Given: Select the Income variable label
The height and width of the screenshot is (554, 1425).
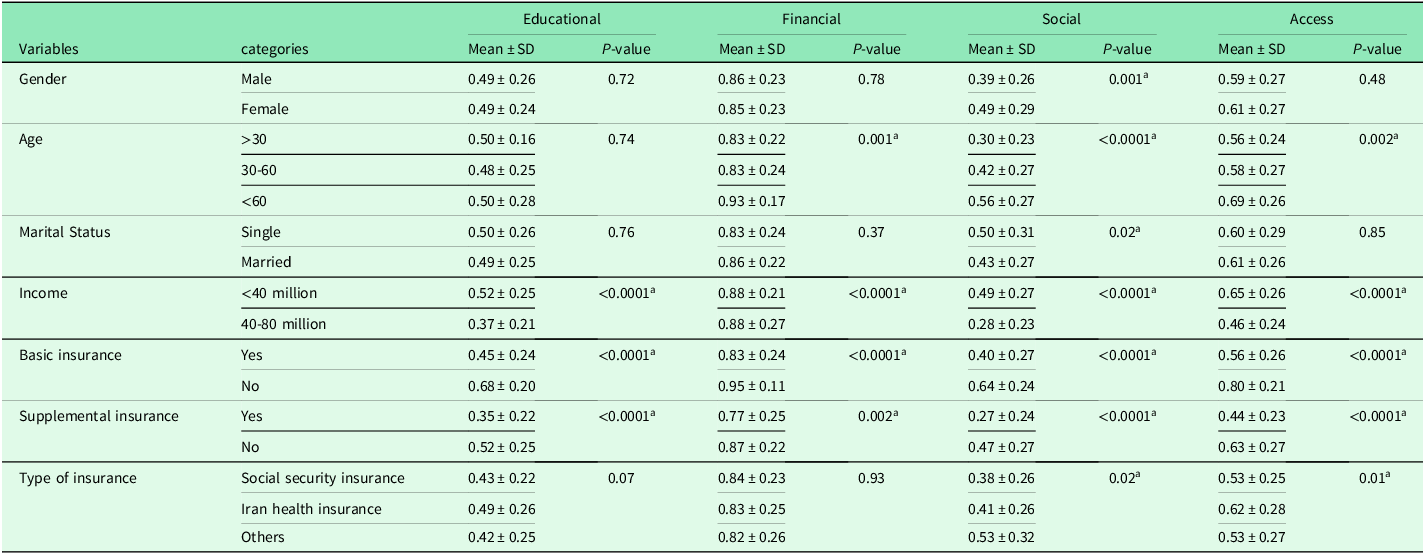Looking at the screenshot, I should click(x=43, y=291).
